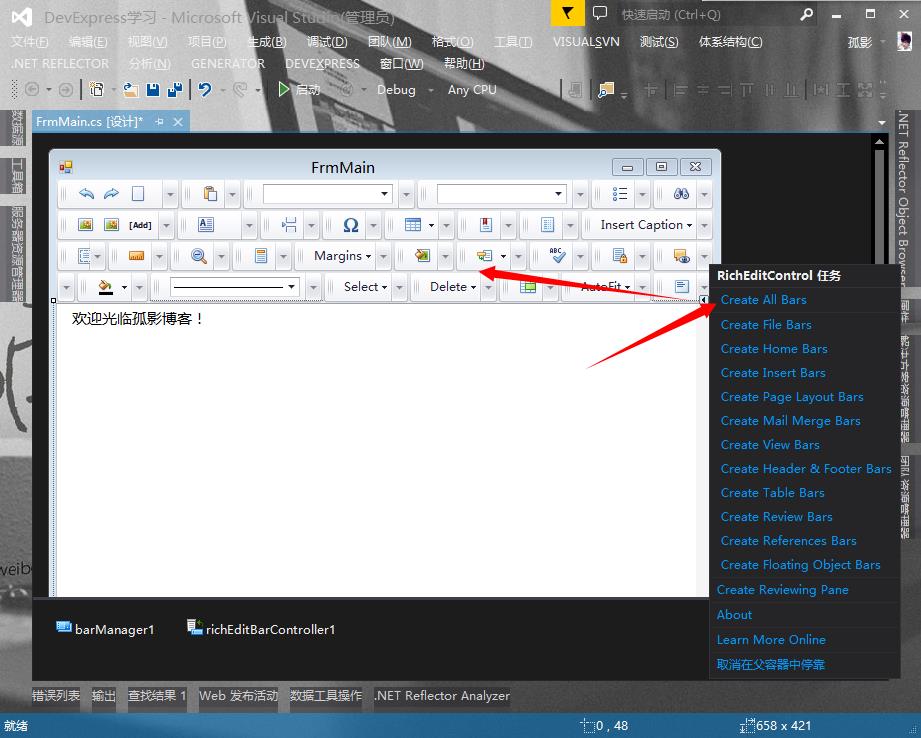Click Create Table Bars link

tap(772, 492)
